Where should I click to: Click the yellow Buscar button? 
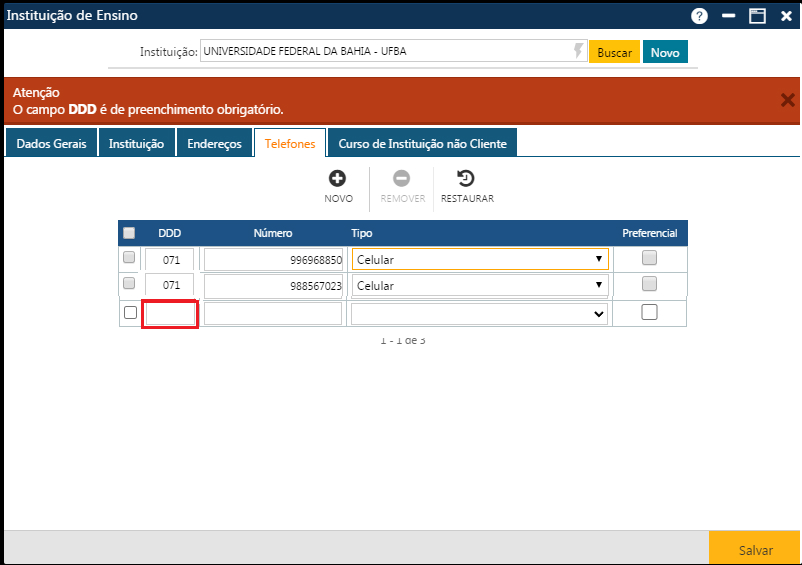tap(614, 52)
